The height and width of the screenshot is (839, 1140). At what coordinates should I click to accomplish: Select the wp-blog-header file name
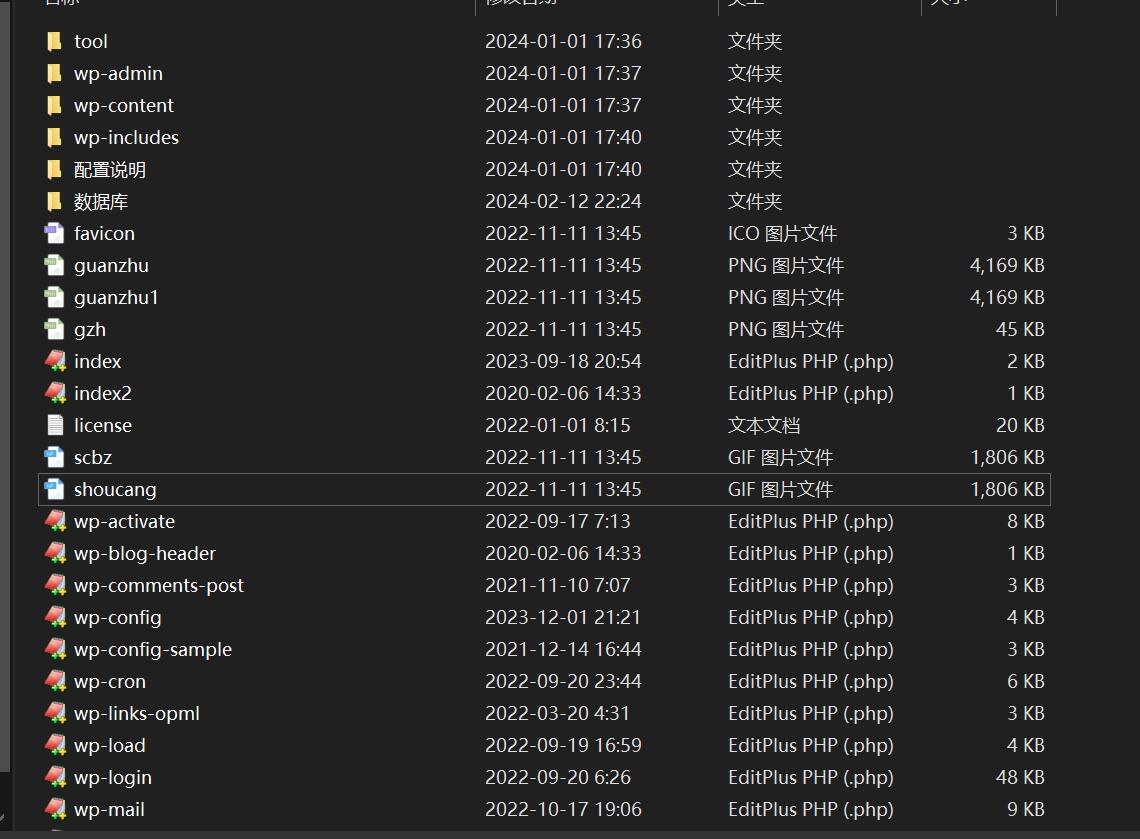tap(144, 553)
